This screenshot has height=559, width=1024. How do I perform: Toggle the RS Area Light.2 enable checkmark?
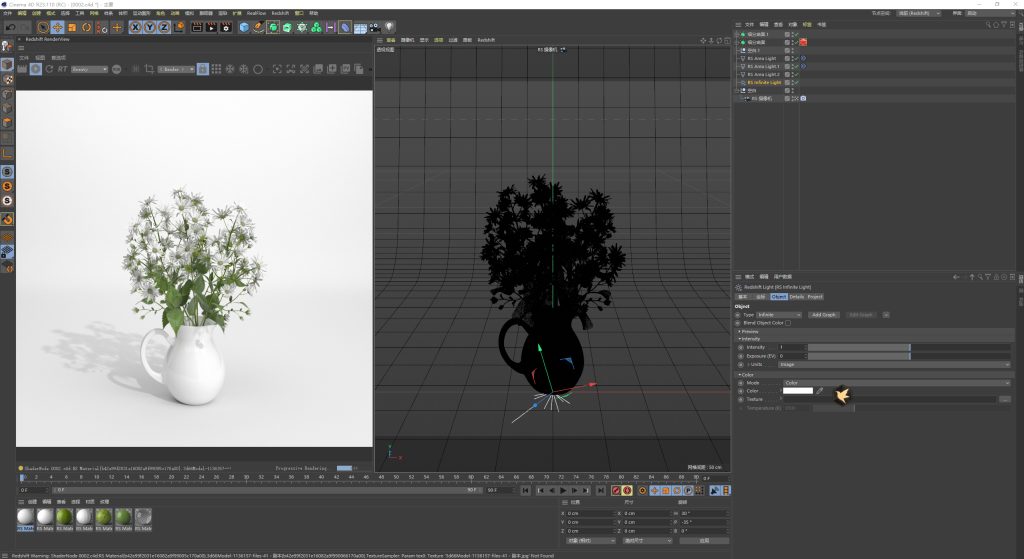[x=797, y=74]
